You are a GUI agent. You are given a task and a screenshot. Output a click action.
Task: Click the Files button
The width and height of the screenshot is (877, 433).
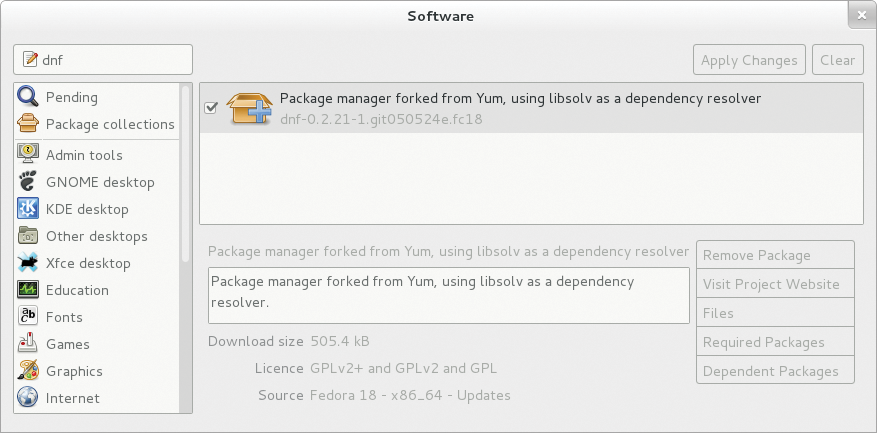[x=775, y=313]
